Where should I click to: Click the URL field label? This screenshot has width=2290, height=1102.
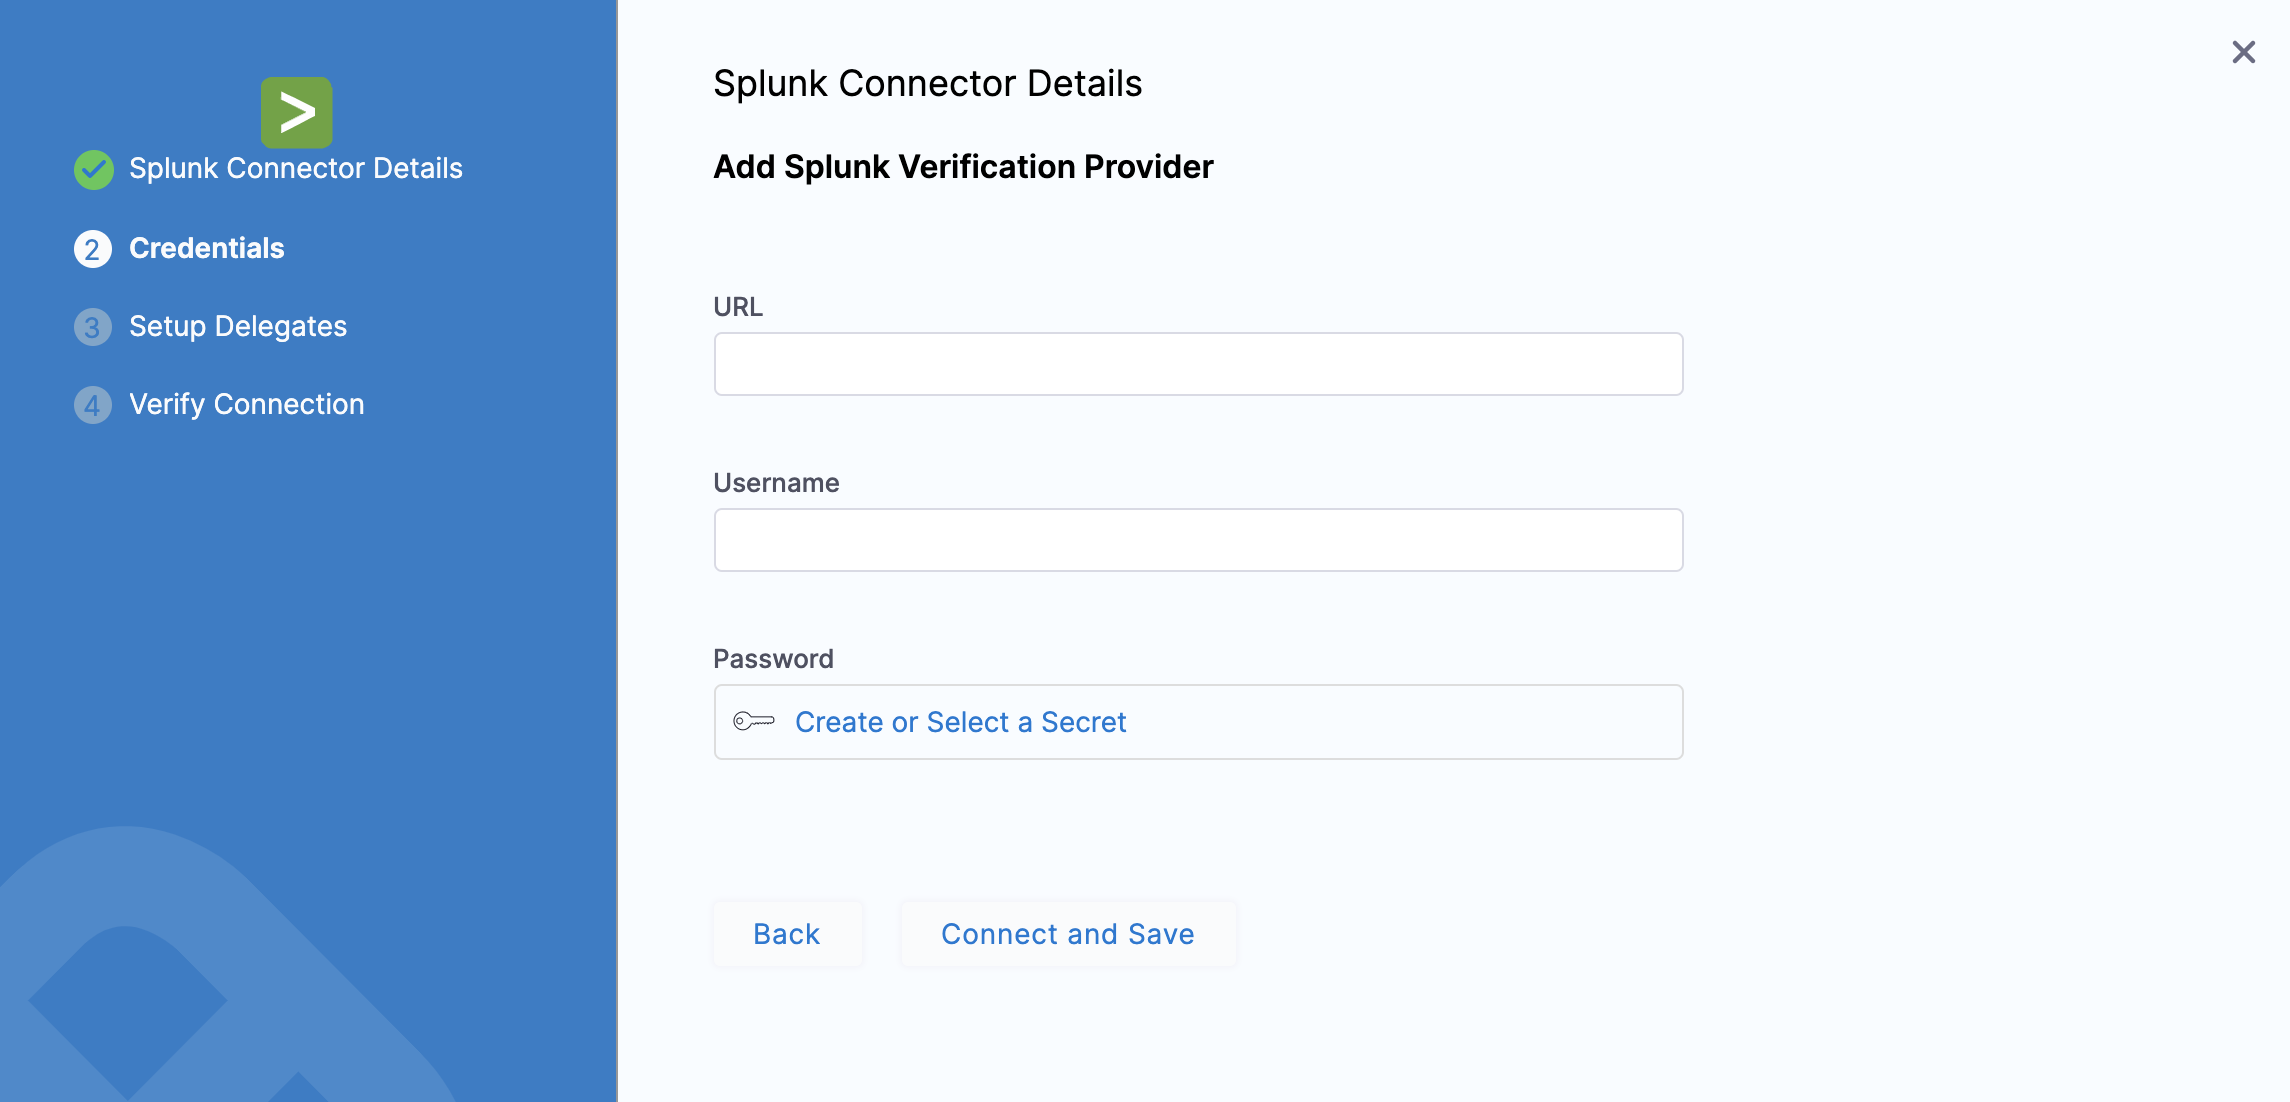738,307
